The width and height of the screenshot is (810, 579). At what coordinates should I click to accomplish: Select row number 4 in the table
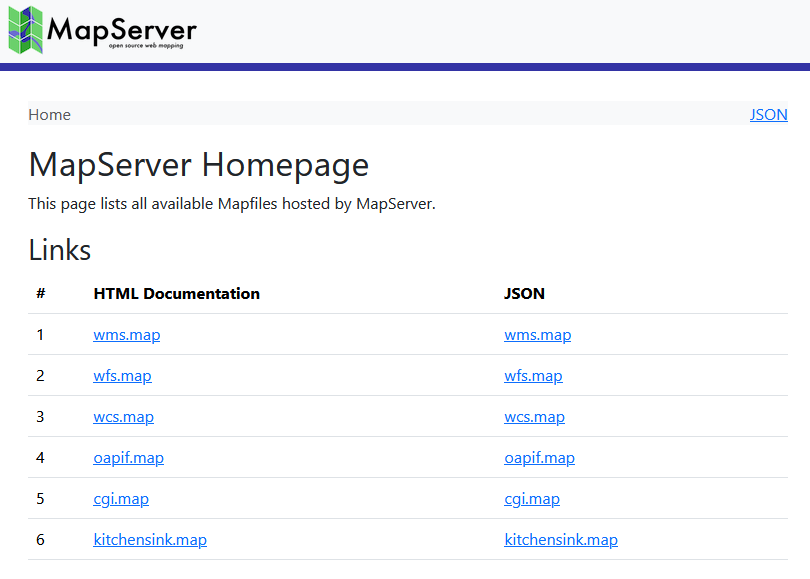40,457
